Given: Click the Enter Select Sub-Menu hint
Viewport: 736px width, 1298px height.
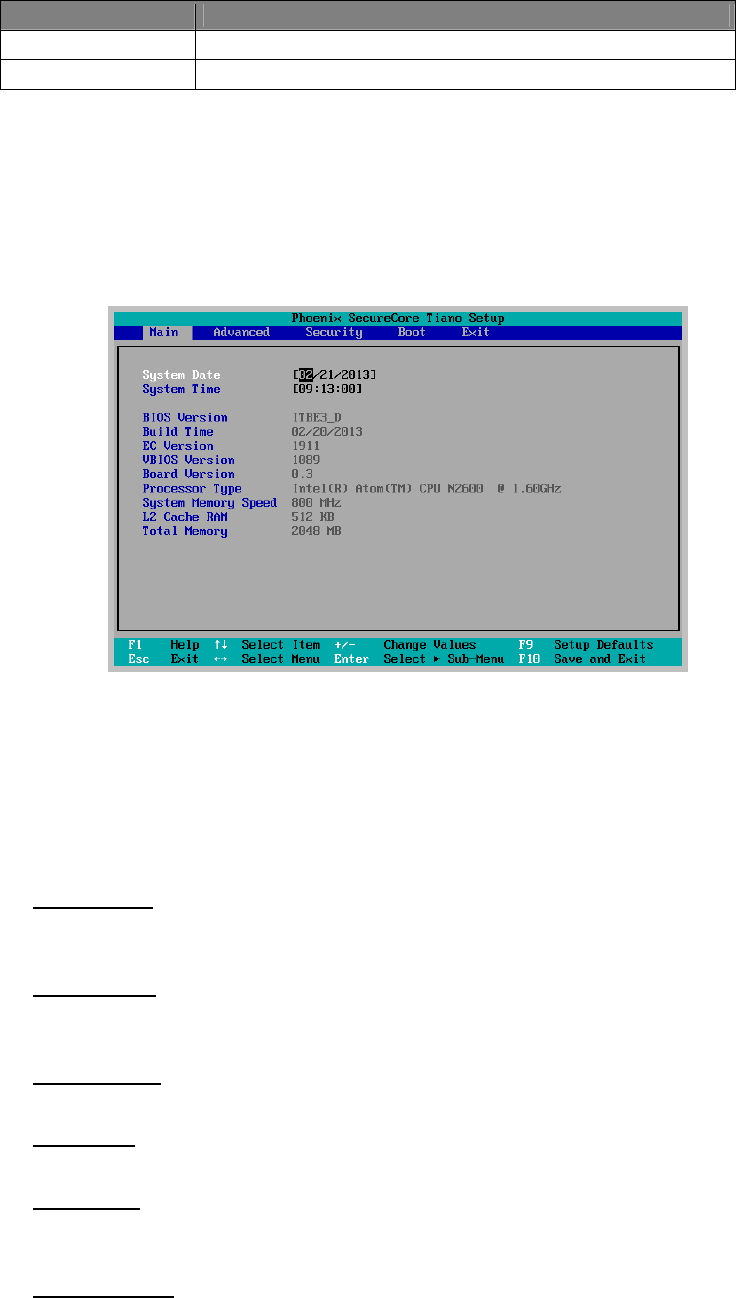Looking at the screenshot, I should 419,659.
